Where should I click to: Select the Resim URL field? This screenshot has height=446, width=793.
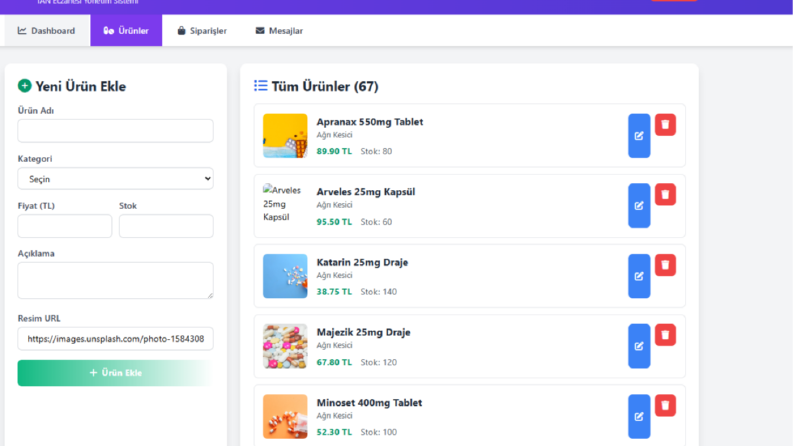(115, 339)
